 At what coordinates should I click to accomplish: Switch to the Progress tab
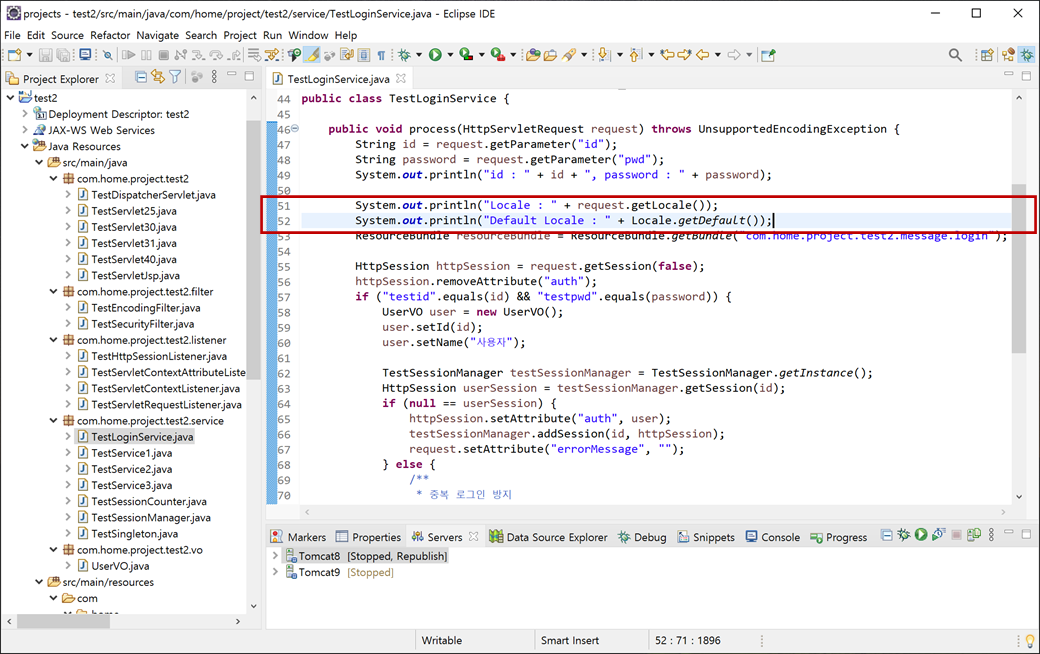[x=839, y=537]
